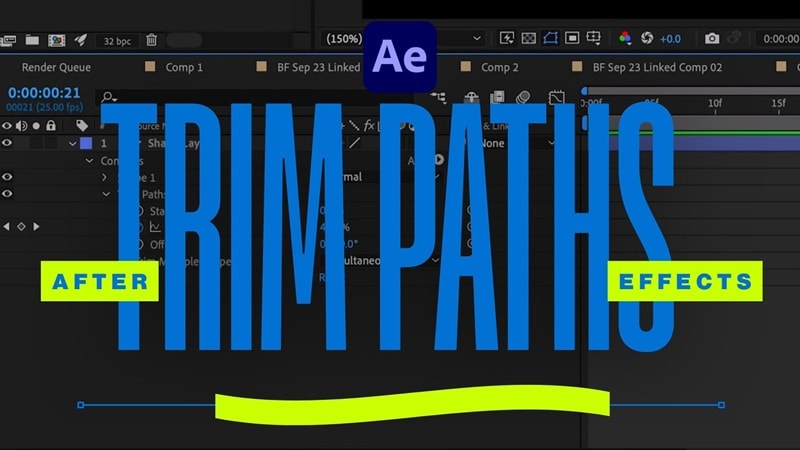Collapse the Trim Paths group

click(106, 194)
